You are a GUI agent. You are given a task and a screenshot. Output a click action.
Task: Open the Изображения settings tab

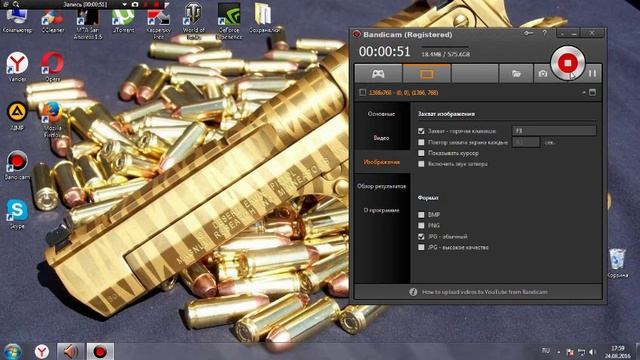[381, 162]
